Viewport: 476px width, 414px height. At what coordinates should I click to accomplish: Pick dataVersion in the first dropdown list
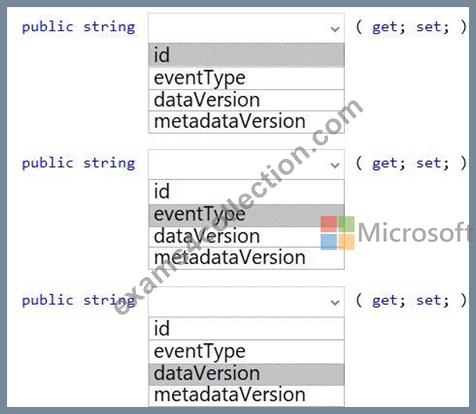point(246,100)
